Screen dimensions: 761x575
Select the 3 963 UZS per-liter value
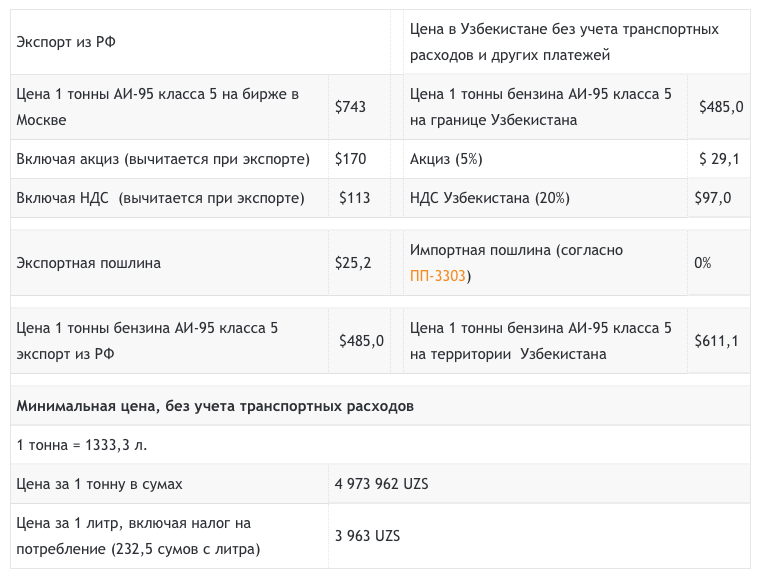[368, 536]
